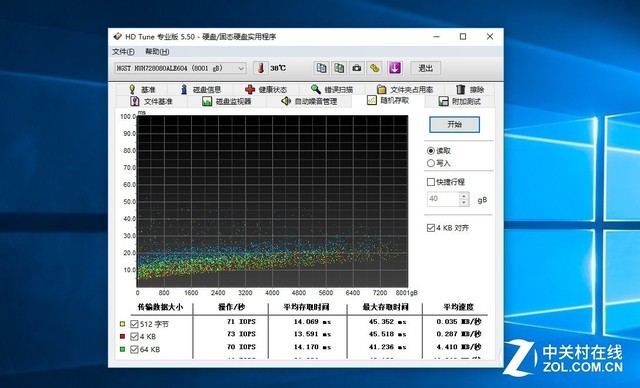Open the 健康状态 health tab
The height and width of the screenshot is (388, 640).
[267, 89]
